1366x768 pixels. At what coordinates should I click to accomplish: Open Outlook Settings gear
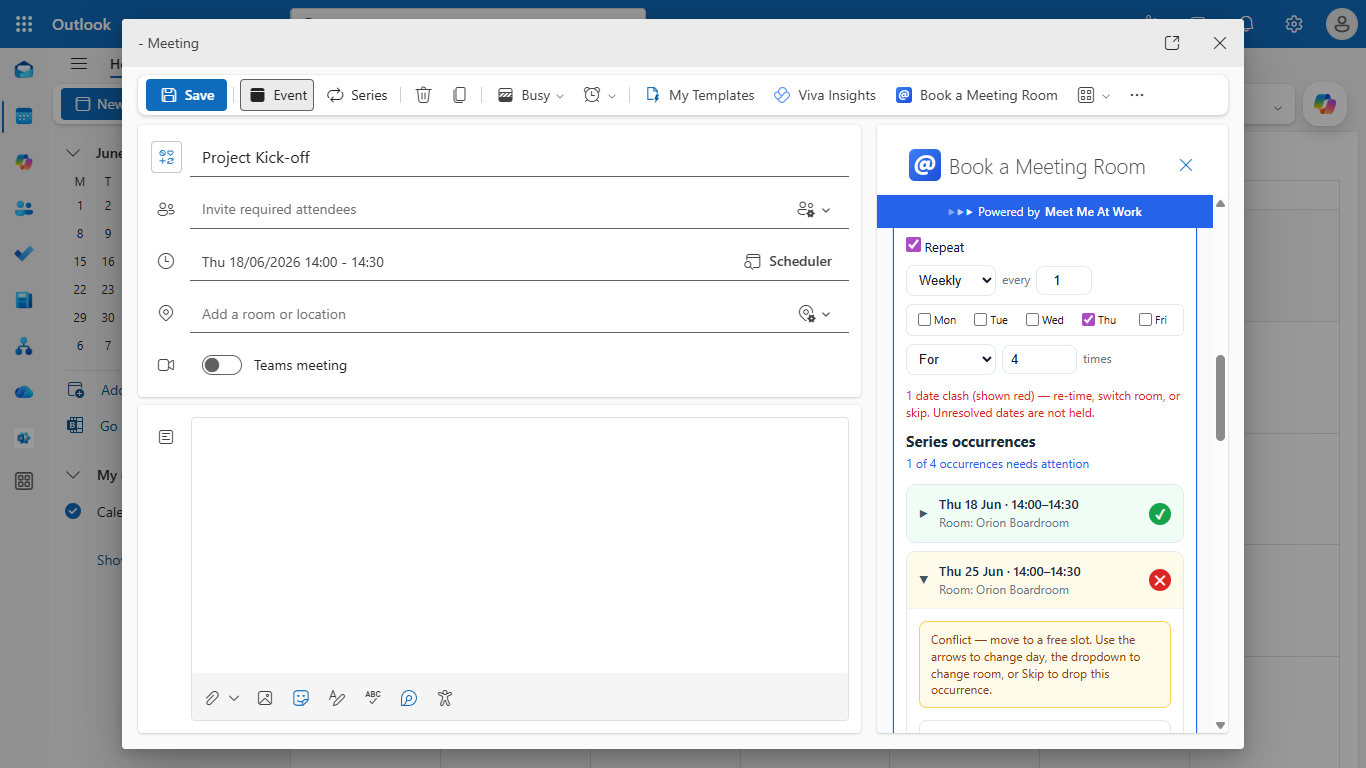pos(1294,24)
